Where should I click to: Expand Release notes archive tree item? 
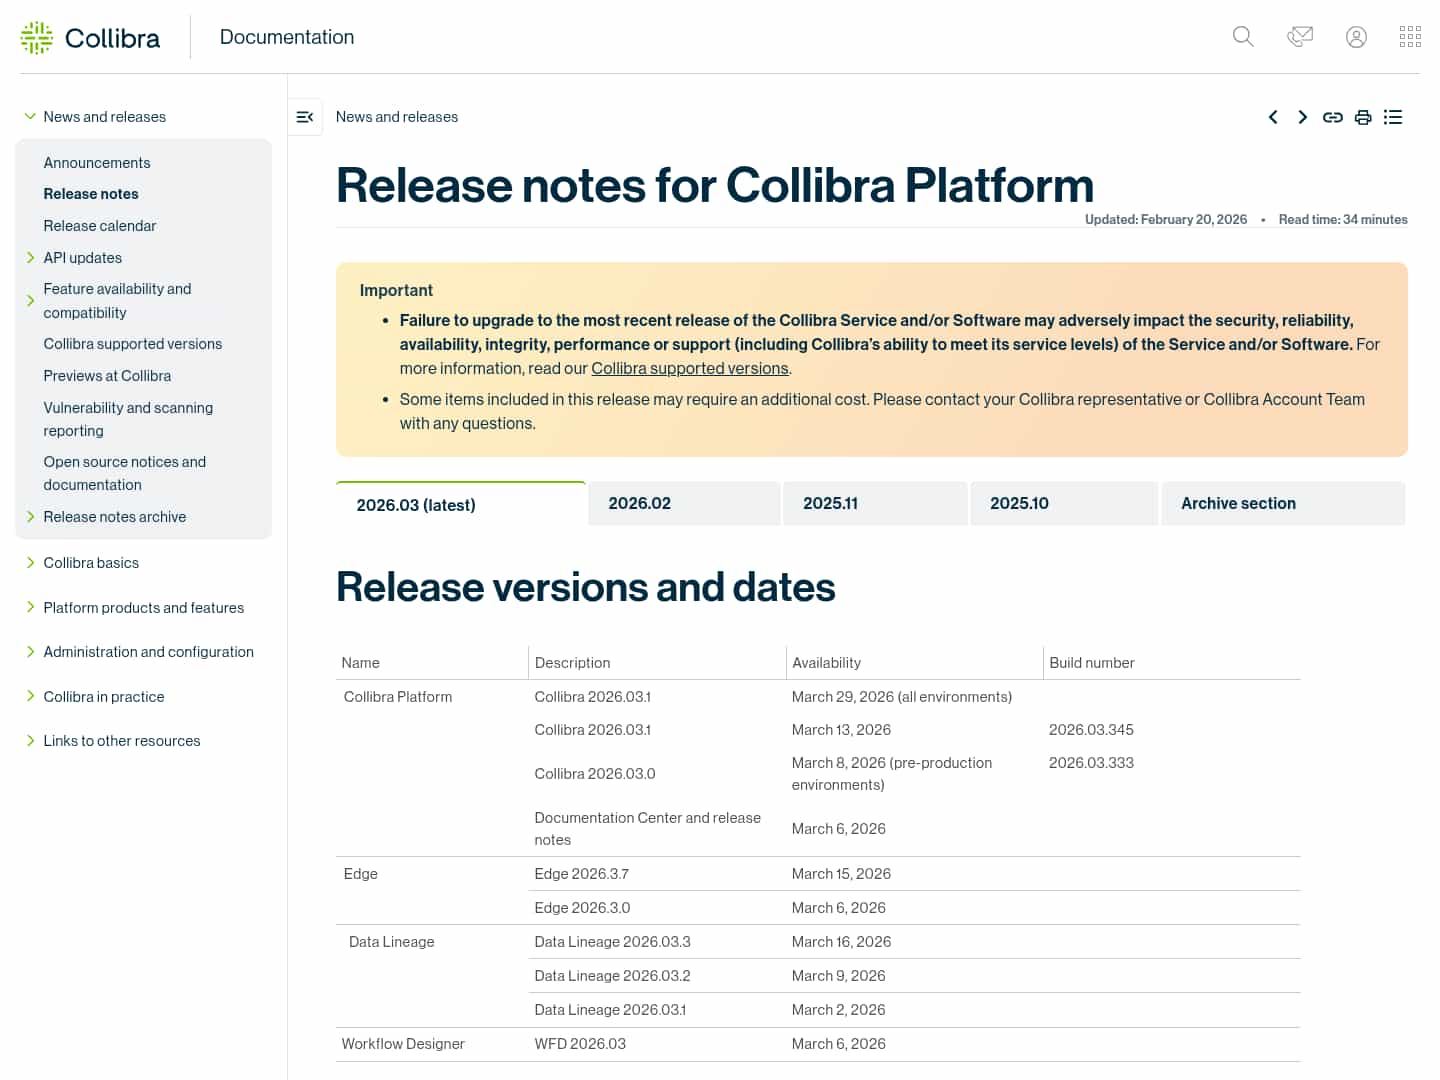click(30, 517)
